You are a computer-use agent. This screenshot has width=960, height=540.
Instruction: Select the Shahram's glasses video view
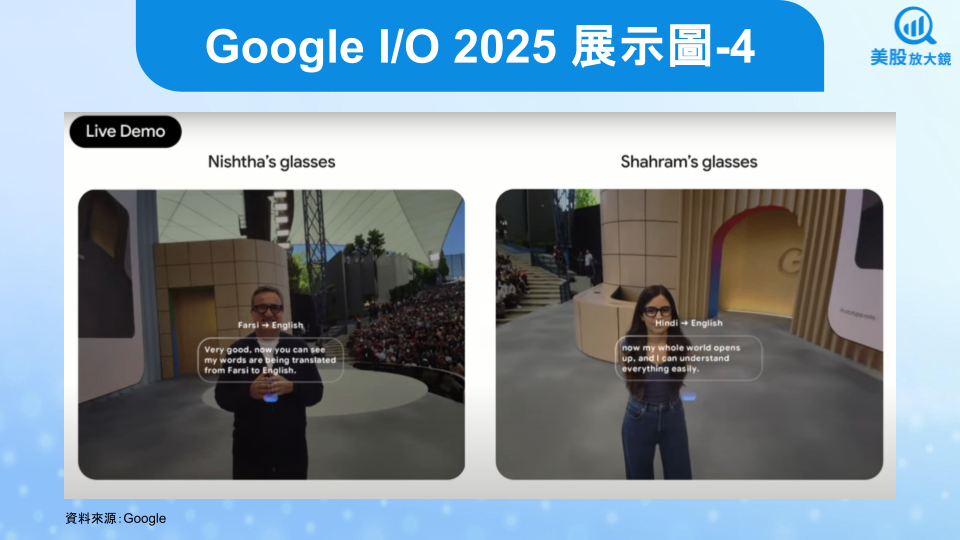click(689, 334)
